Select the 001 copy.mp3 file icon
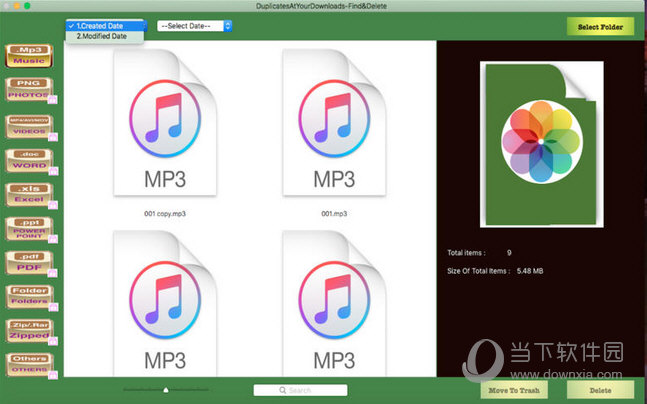The height and width of the screenshot is (404, 647). click(165, 122)
